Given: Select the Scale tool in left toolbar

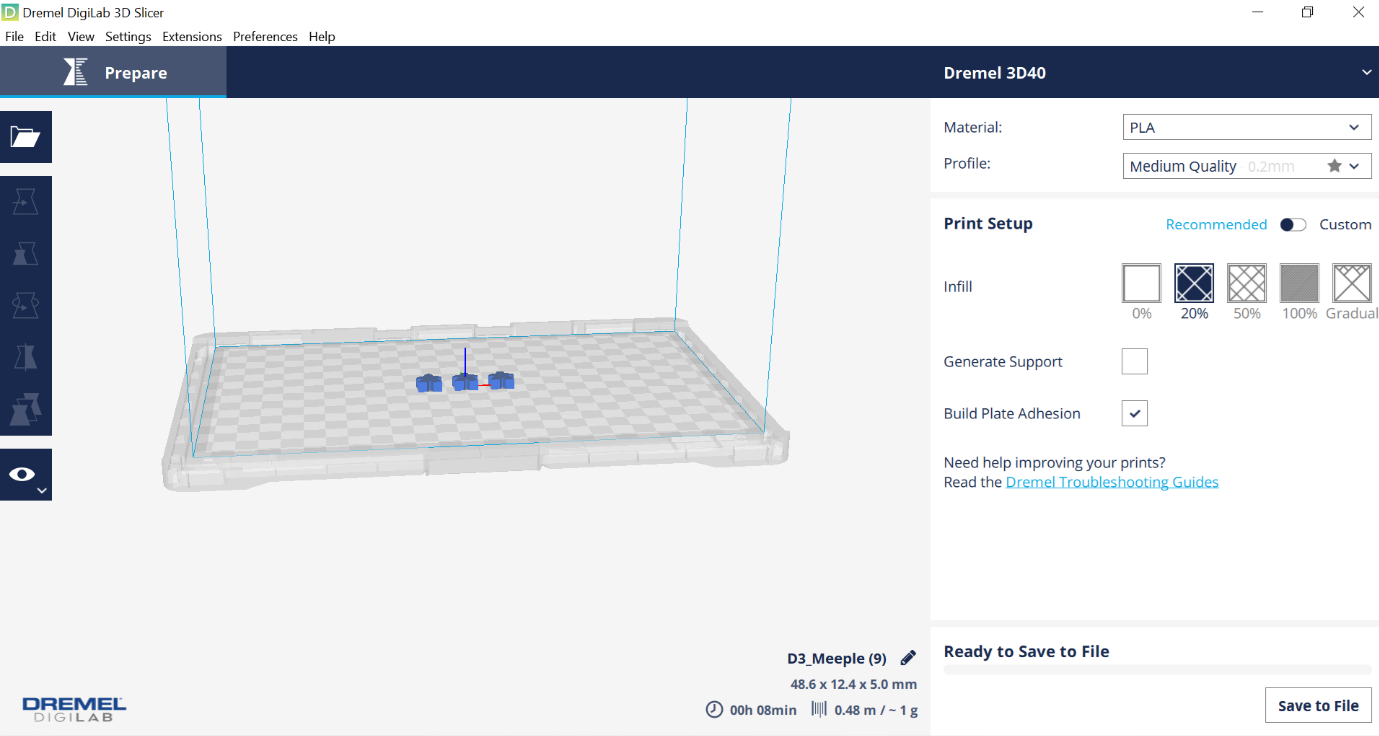Looking at the screenshot, I should pos(25,254).
